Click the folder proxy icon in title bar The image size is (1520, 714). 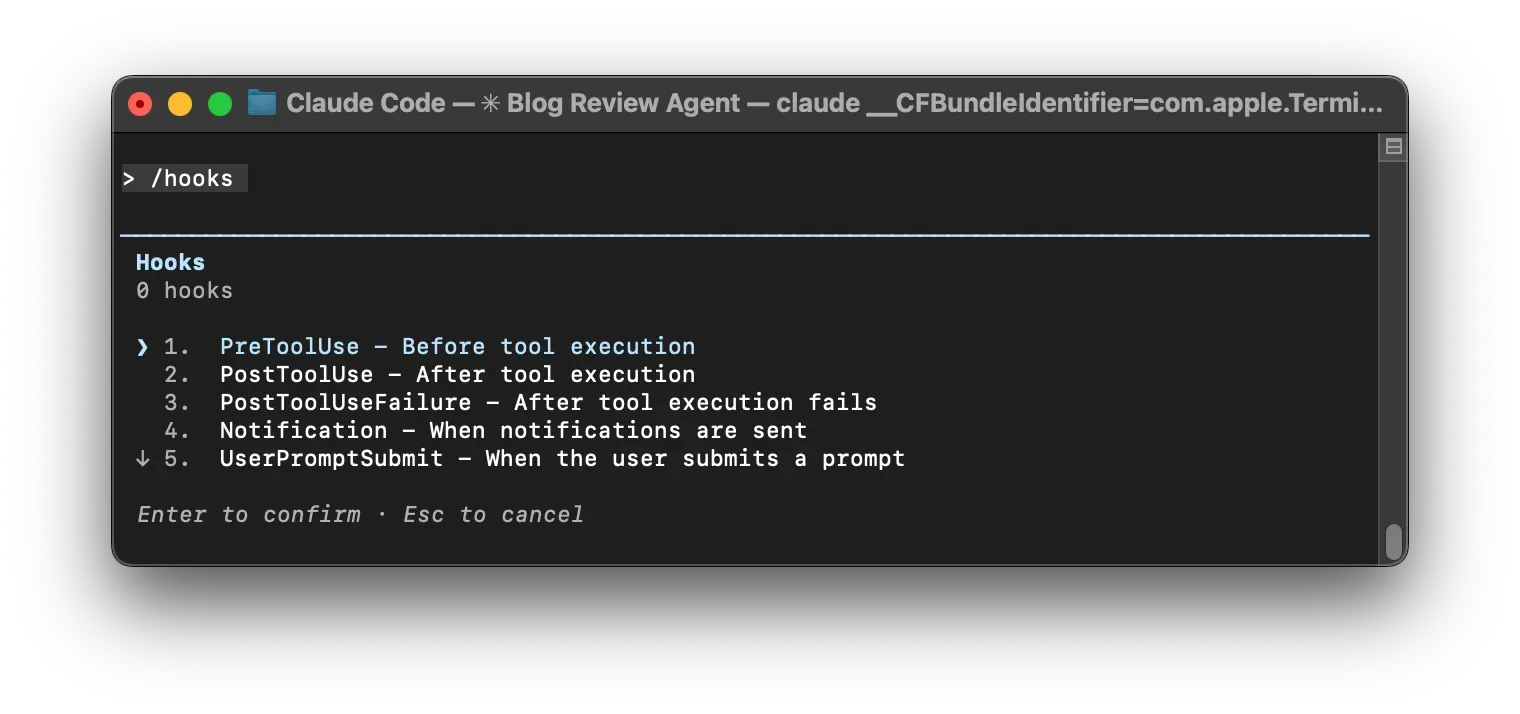(261, 103)
